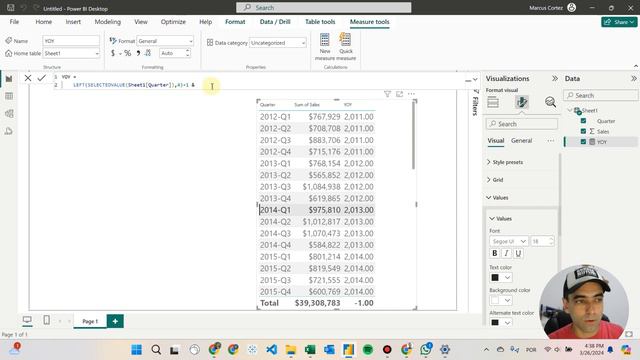The image size is (640, 360).
Task: Switch to Report view in left sidebar
Action: pyautogui.click(x=9, y=79)
